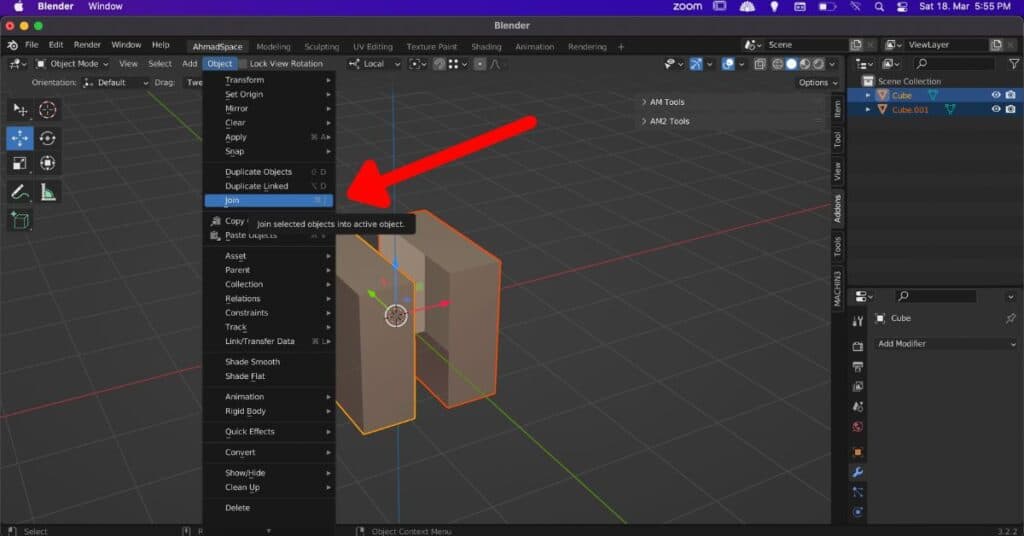The image size is (1024, 536).
Task: Select the 3D Cursor tool
Action: tap(47, 110)
